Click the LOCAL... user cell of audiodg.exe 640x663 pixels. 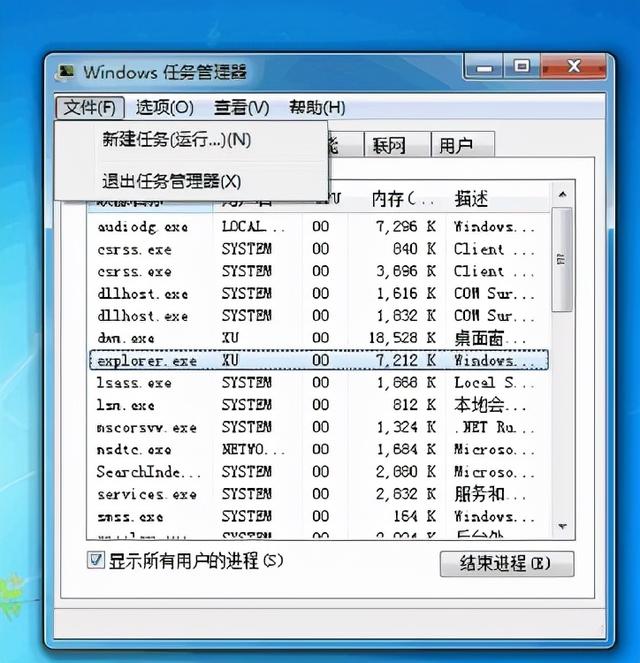(x=253, y=227)
